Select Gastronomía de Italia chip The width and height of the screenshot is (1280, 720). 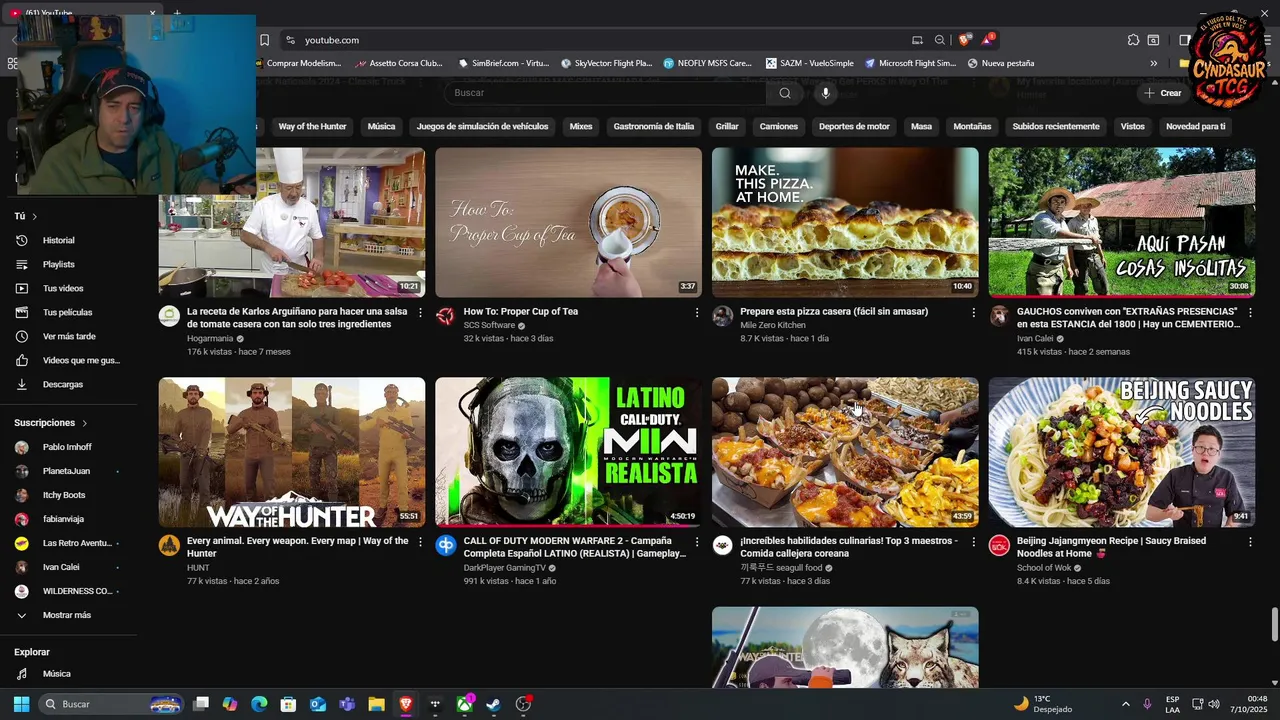click(653, 127)
